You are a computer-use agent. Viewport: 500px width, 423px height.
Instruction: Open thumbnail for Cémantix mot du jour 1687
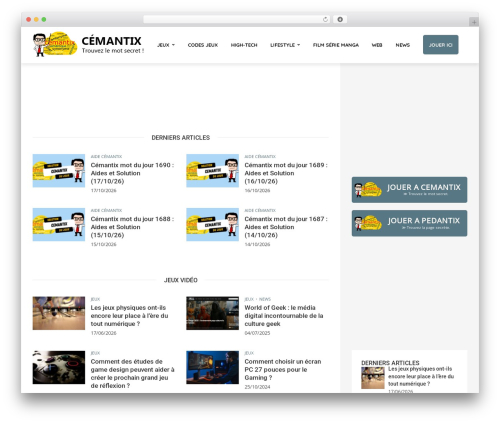point(212,225)
